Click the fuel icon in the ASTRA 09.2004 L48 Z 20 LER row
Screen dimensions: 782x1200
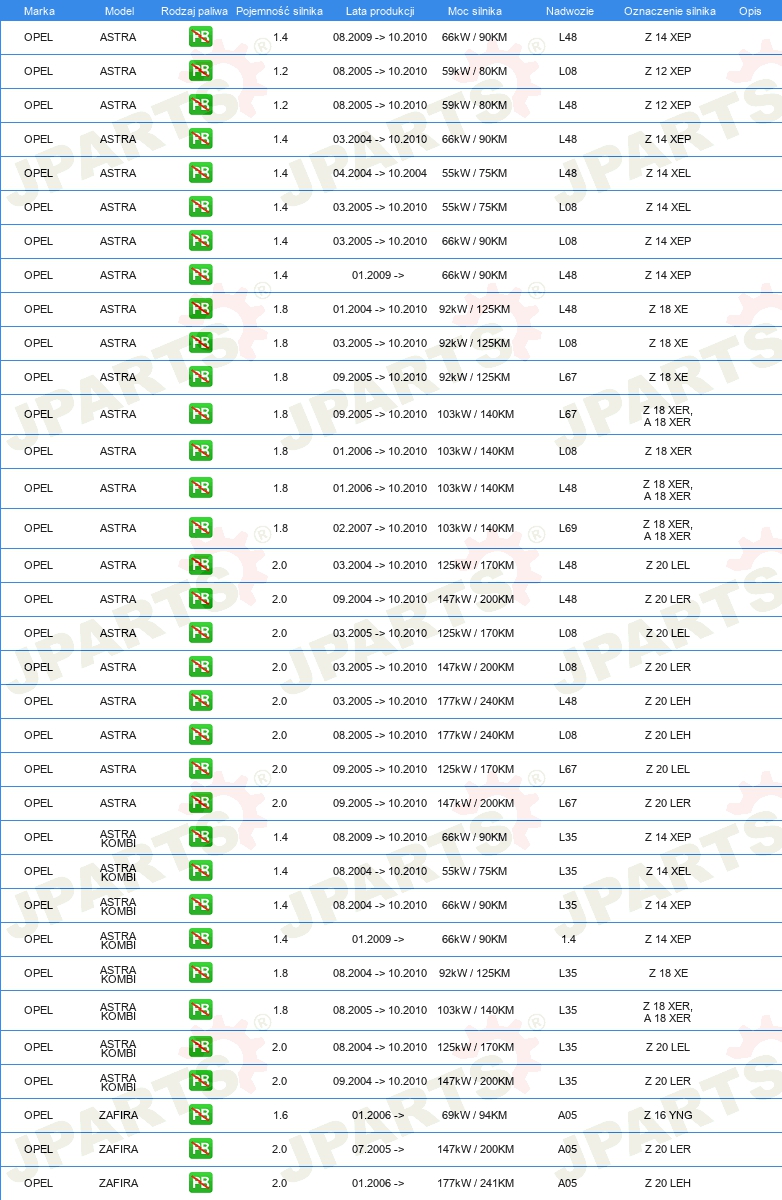[x=201, y=599]
